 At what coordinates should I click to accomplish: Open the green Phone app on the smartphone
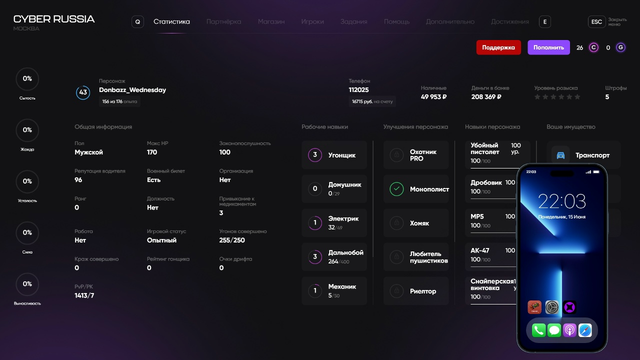[538, 330]
